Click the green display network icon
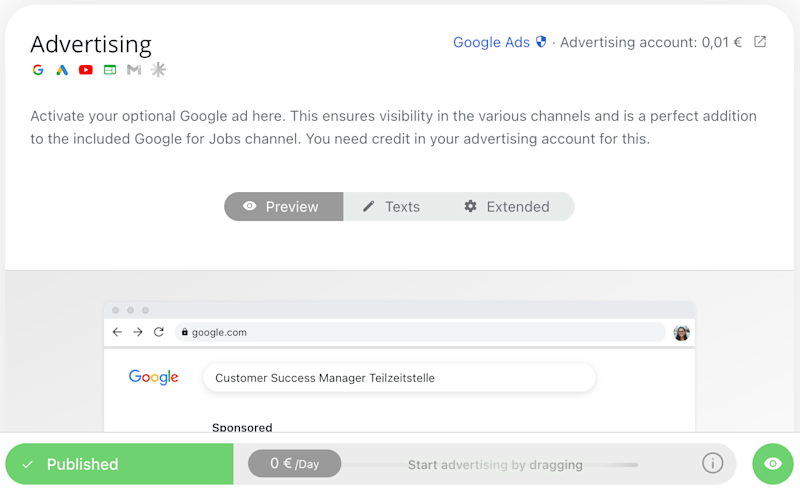The width and height of the screenshot is (800, 493). [x=110, y=70]
